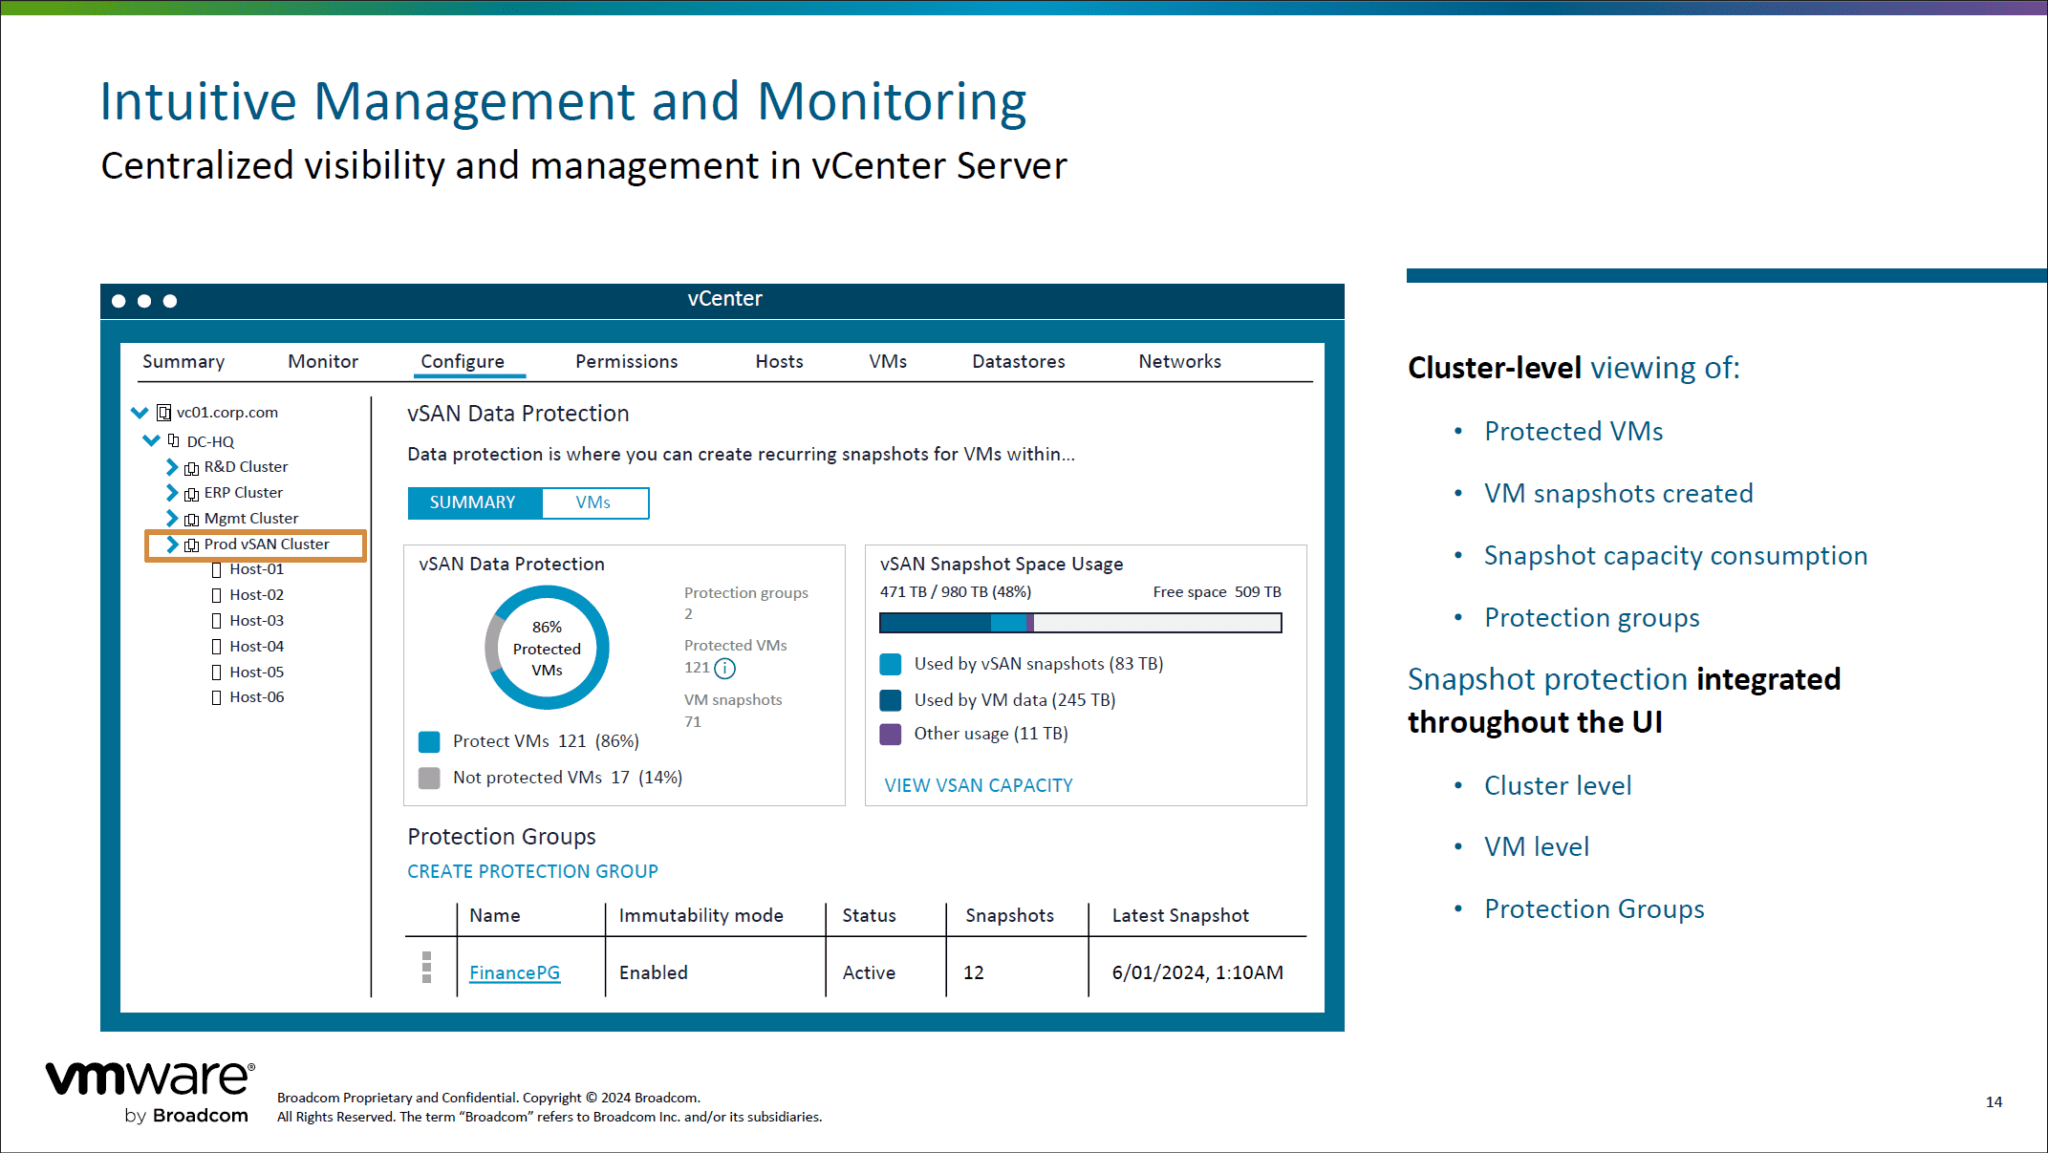Switch to the SUMMARY toggle view
The width and height of the screenshot is (2048, 1153).
(x=473, y=503)
